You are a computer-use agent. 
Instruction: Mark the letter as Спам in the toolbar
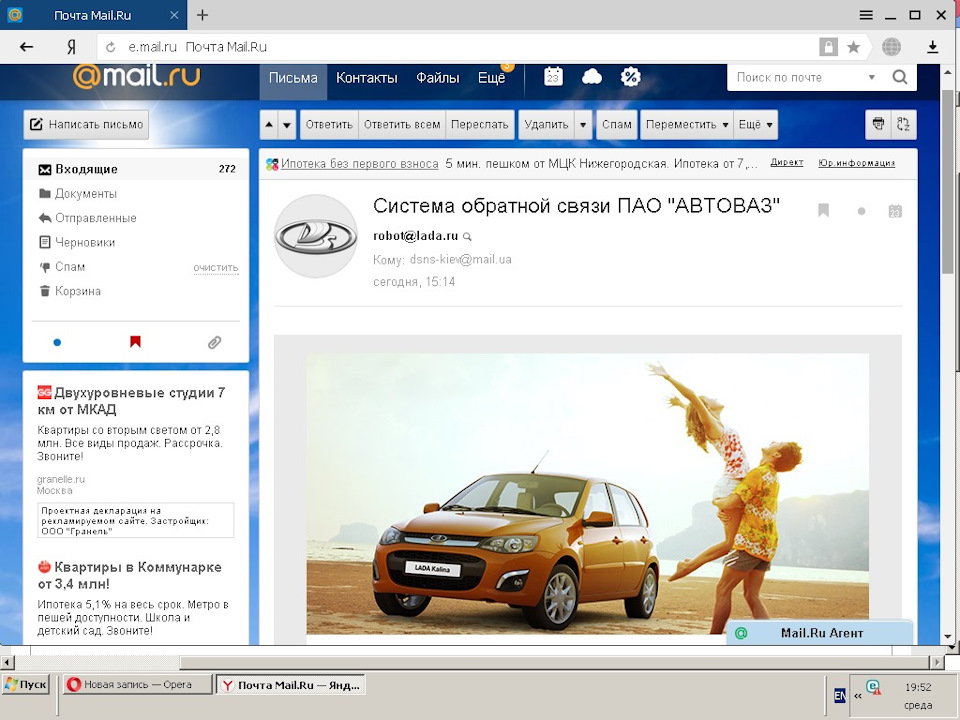click(x=617, y=124)
